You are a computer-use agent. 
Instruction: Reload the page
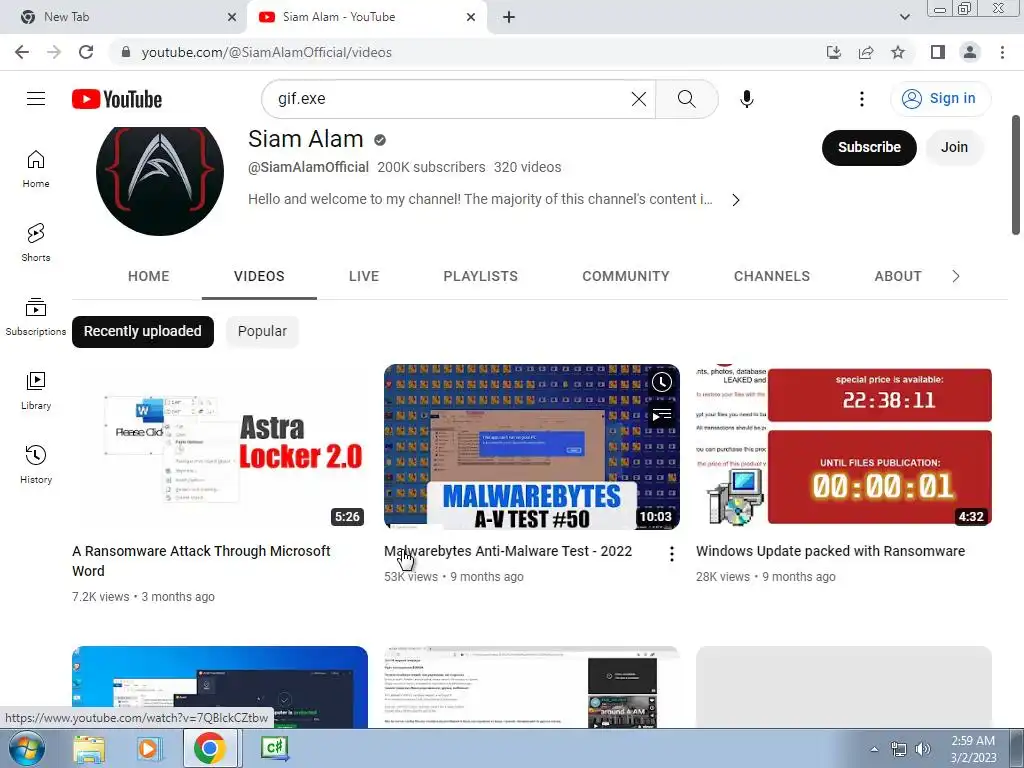tap(86, 52)
